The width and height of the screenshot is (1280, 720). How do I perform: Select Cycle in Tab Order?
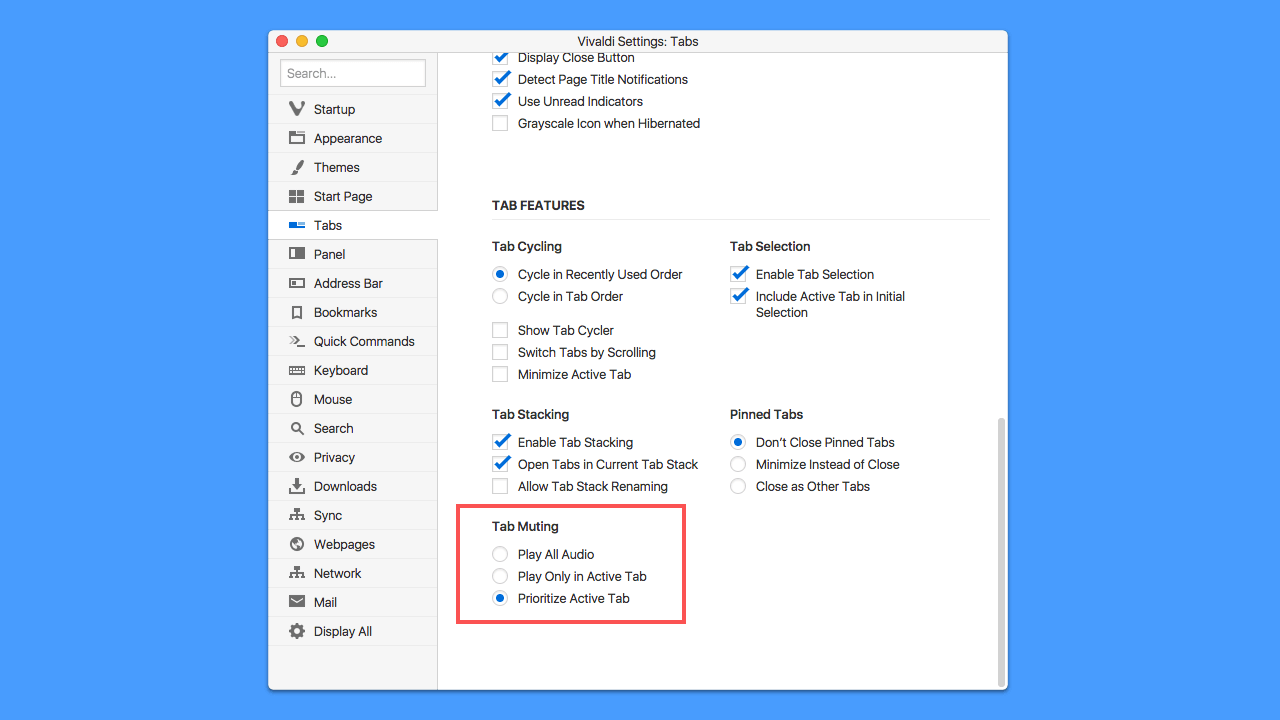click(x=500, y=296)
